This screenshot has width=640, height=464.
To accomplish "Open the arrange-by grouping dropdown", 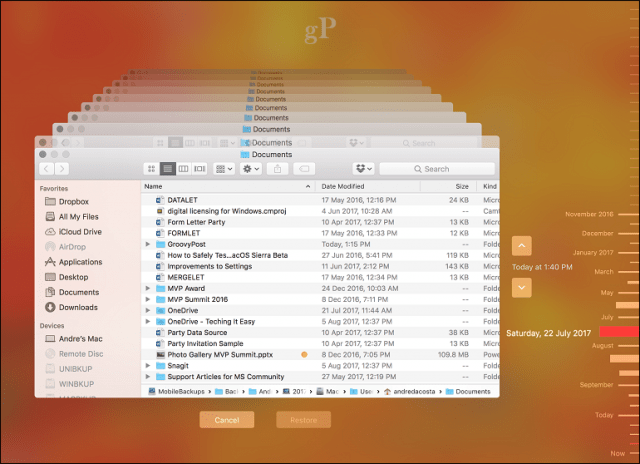I will (224, 169).
